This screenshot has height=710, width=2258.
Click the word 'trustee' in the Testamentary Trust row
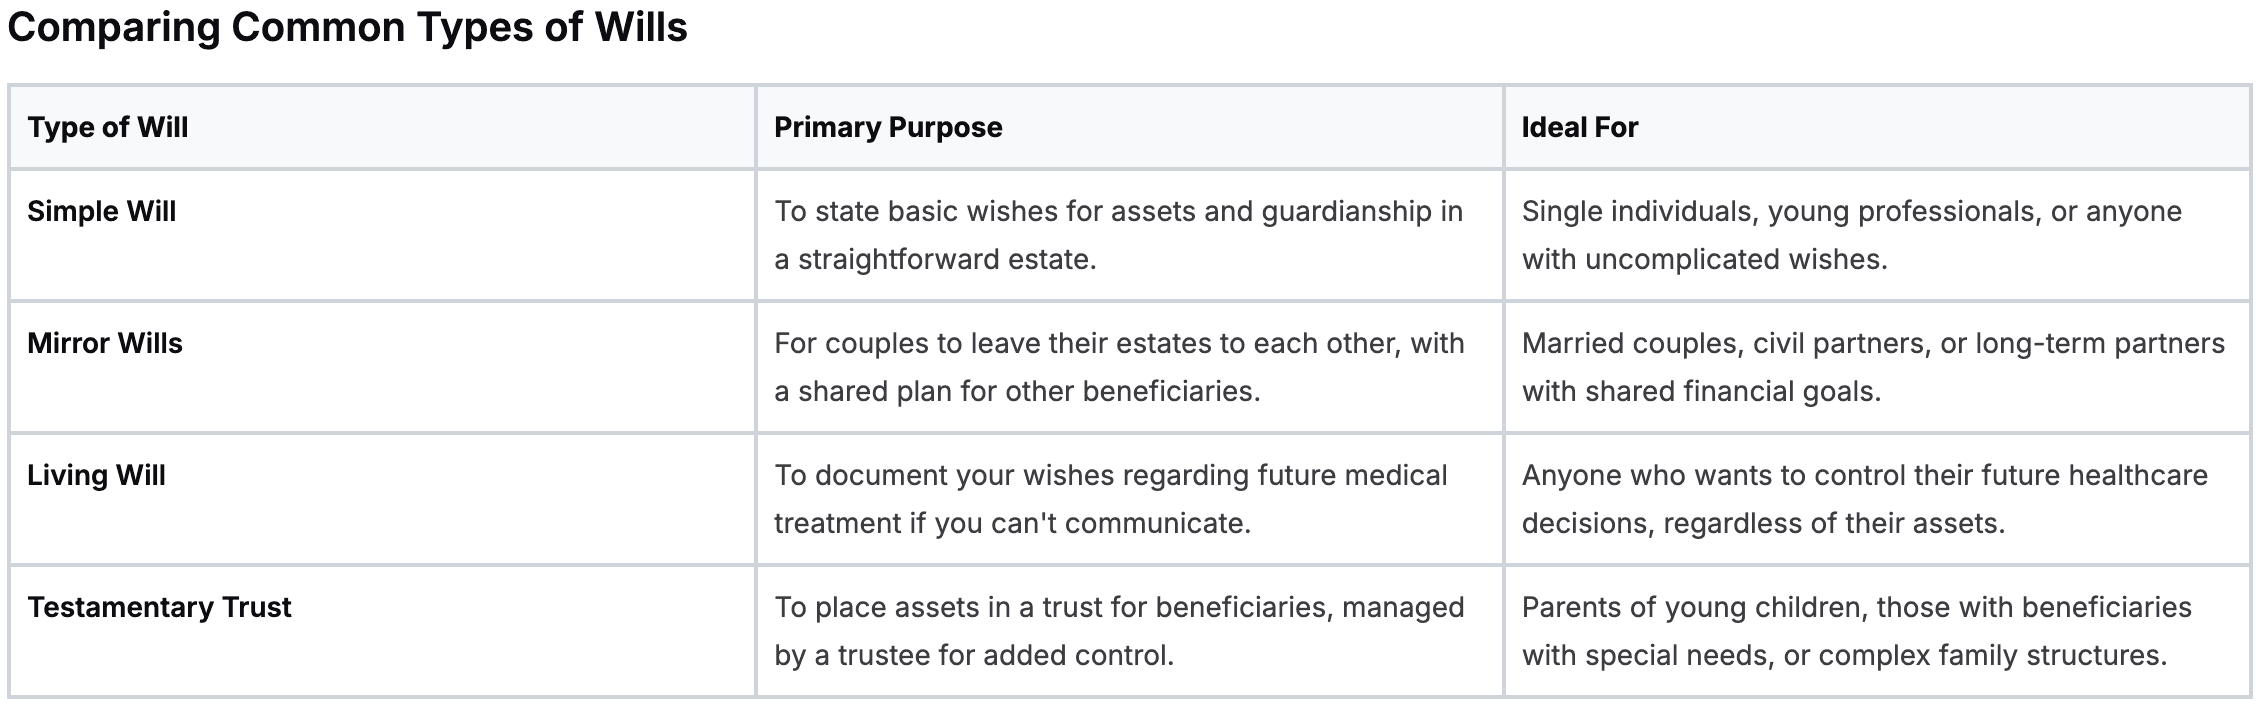coord(885,655)
